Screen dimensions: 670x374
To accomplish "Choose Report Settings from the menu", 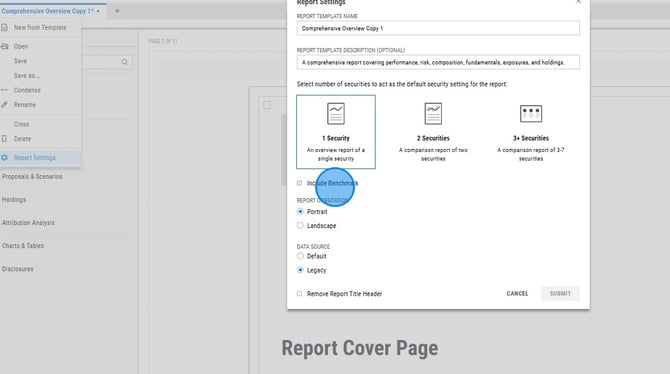I will pyautogui.click(x=41, y=157).
